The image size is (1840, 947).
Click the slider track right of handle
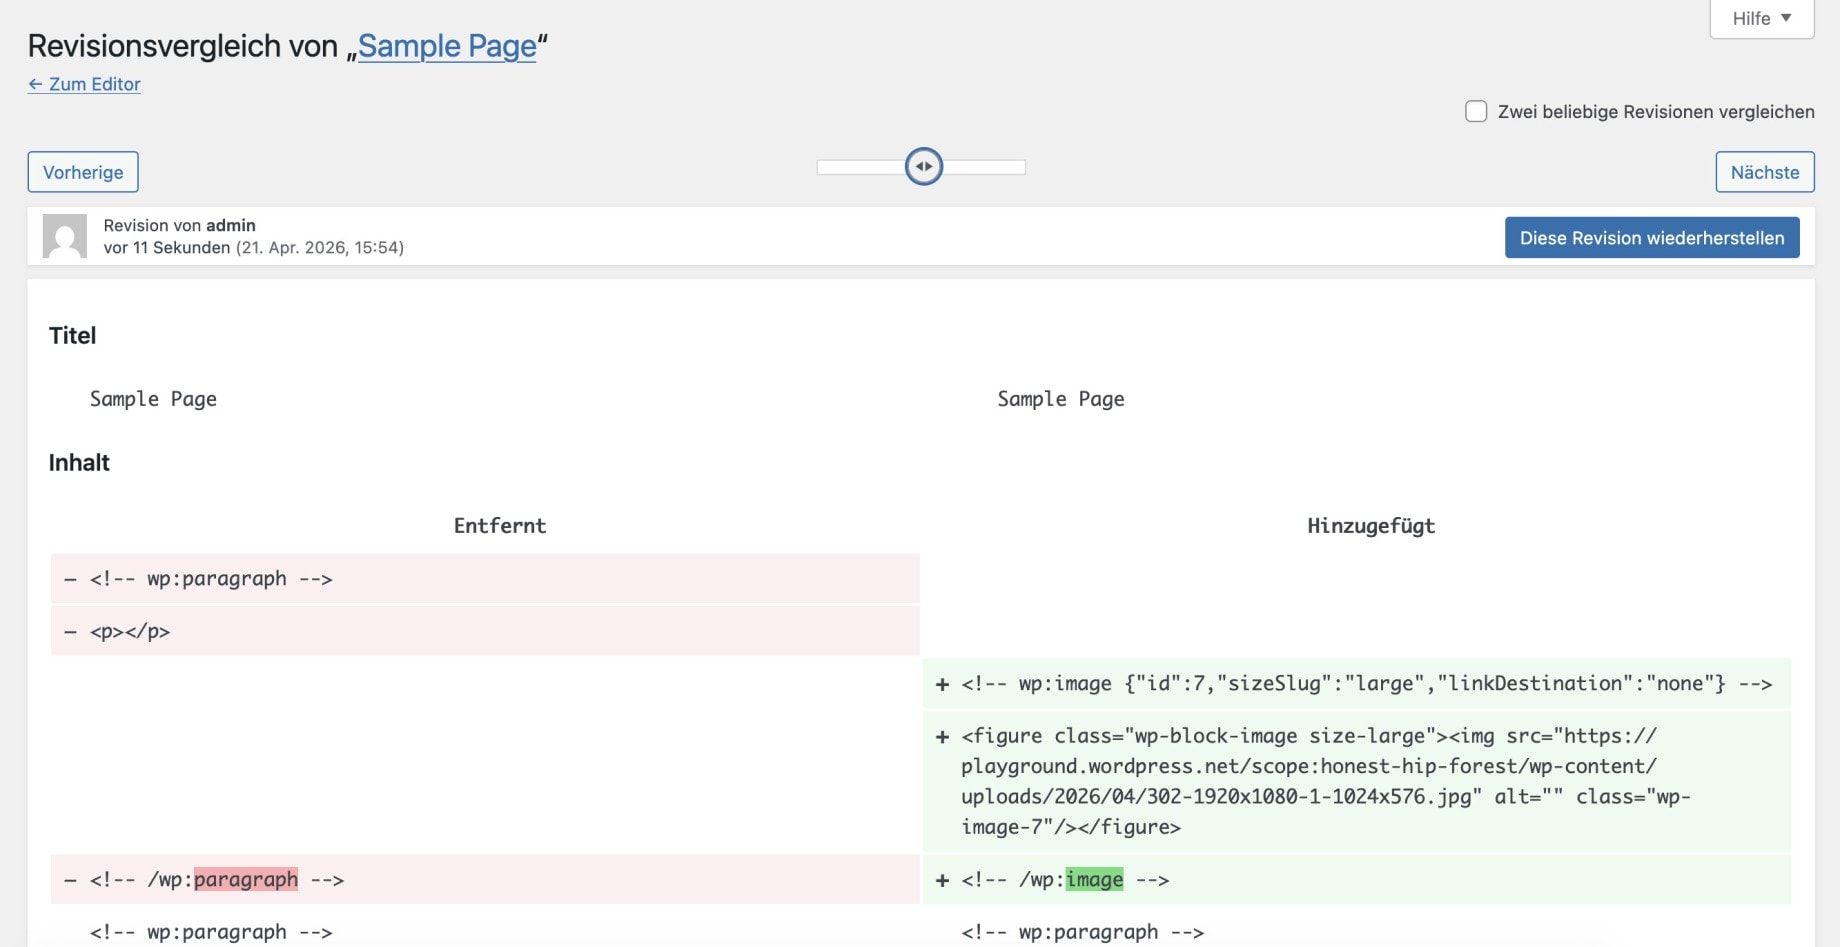(984, 167)
